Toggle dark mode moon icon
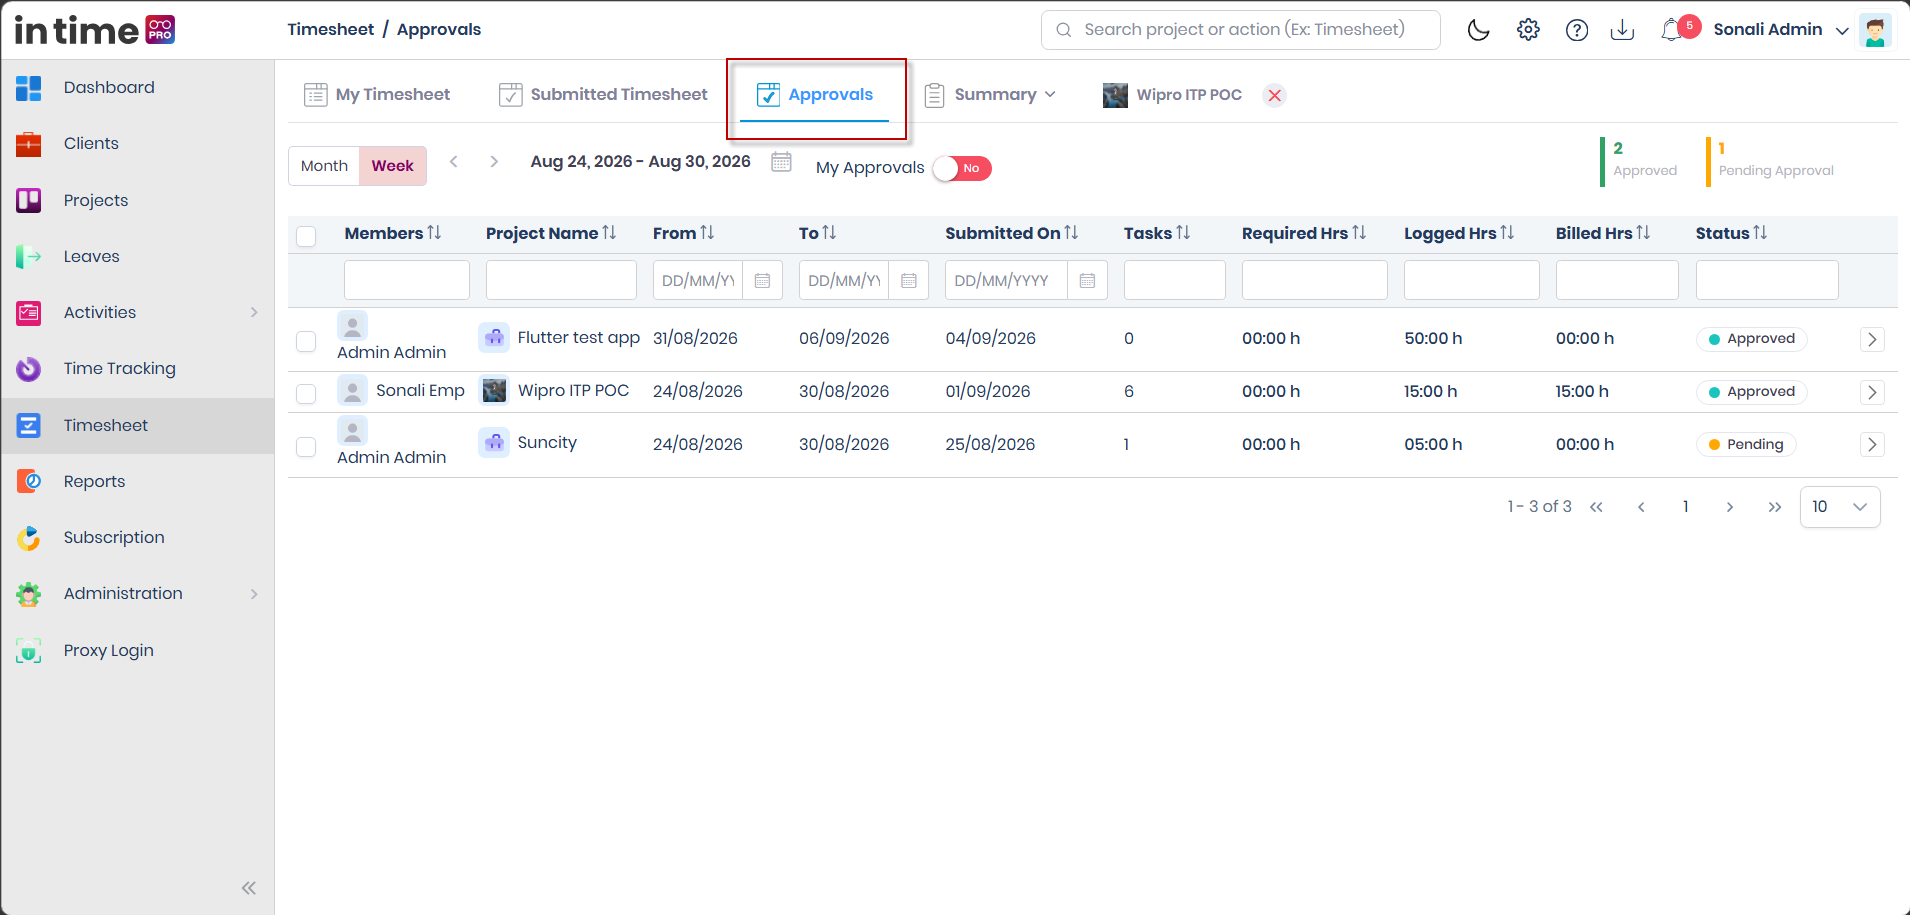This screenshot has width=1910, height=915. 1478,30
